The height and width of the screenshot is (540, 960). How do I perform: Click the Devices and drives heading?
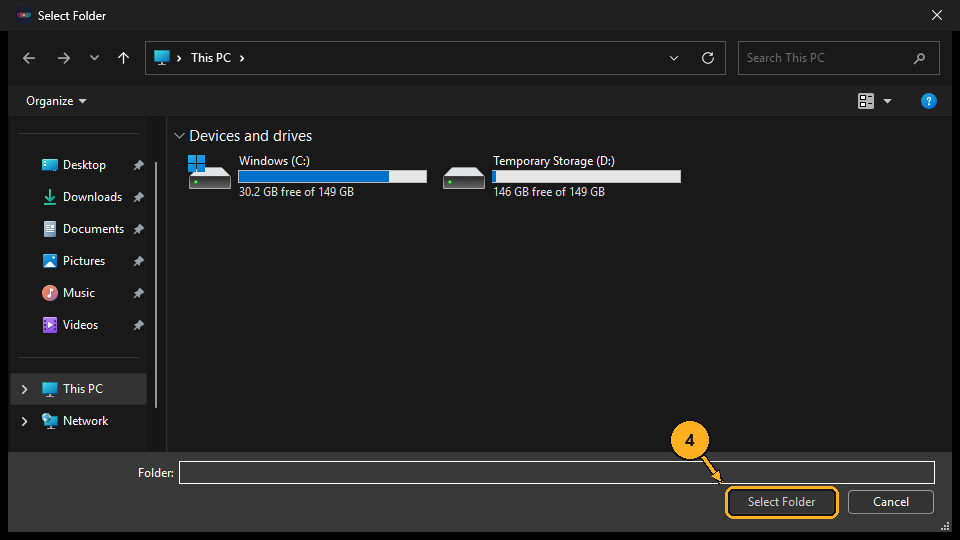pos(250,136)
